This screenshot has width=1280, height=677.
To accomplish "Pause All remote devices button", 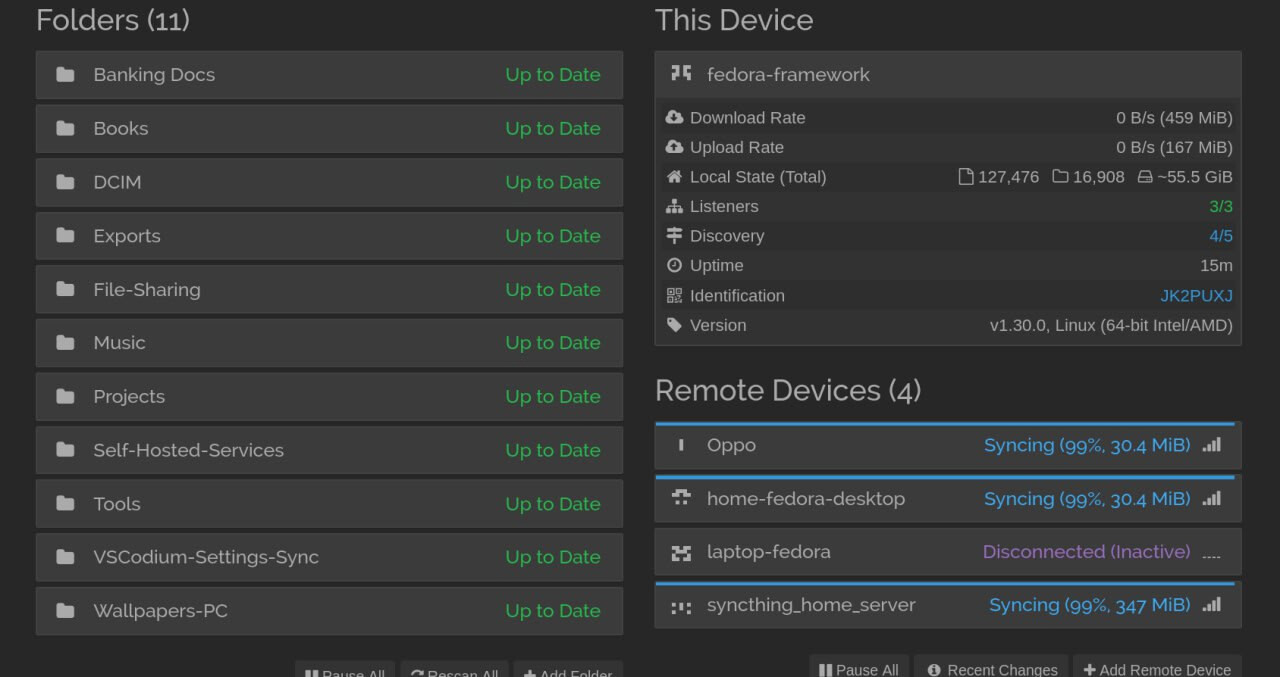I will pyautogui.click(x=859, y=669).
